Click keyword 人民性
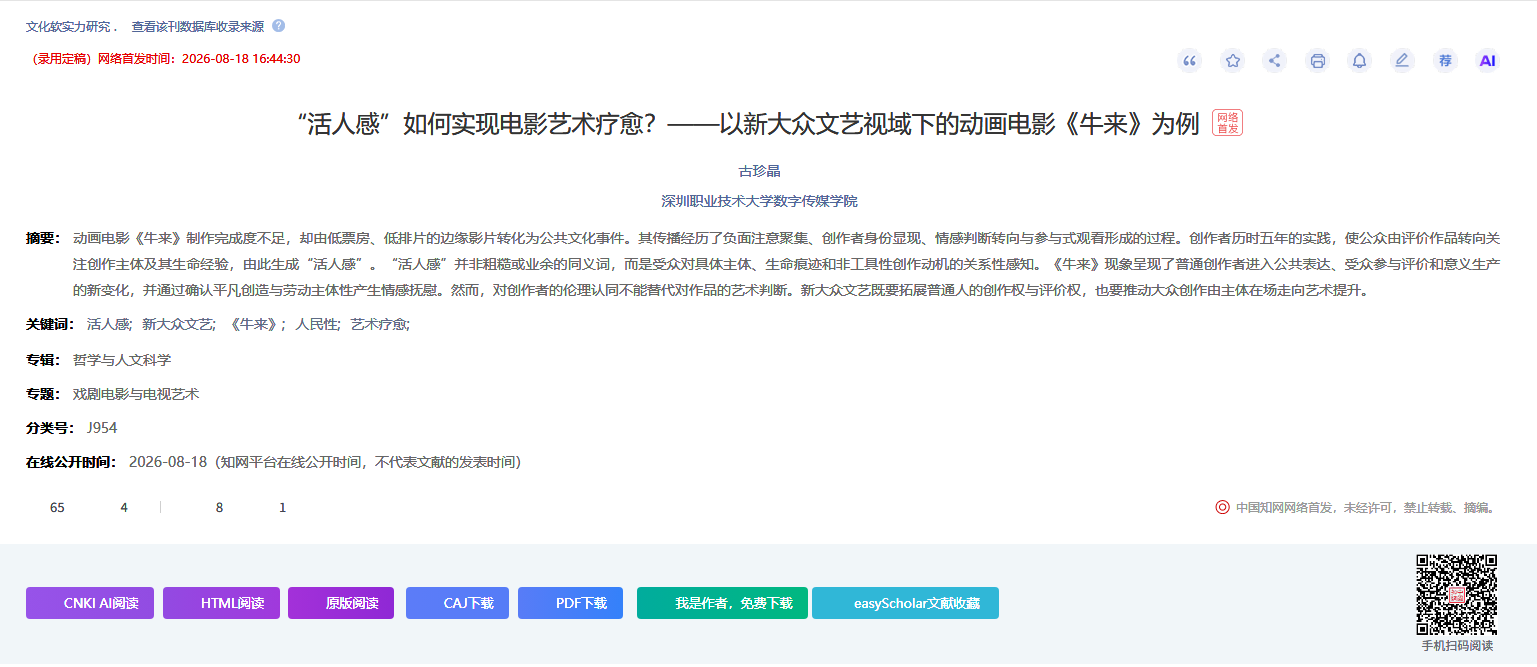 pyautogui.click(x=316, y=324)
